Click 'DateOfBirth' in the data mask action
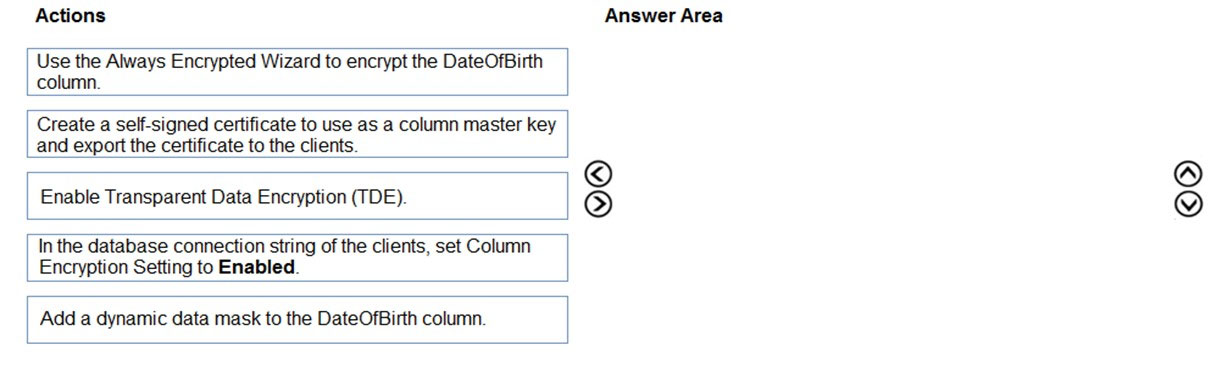Screen dimensions: 1211x373 [x=364, y=320]
